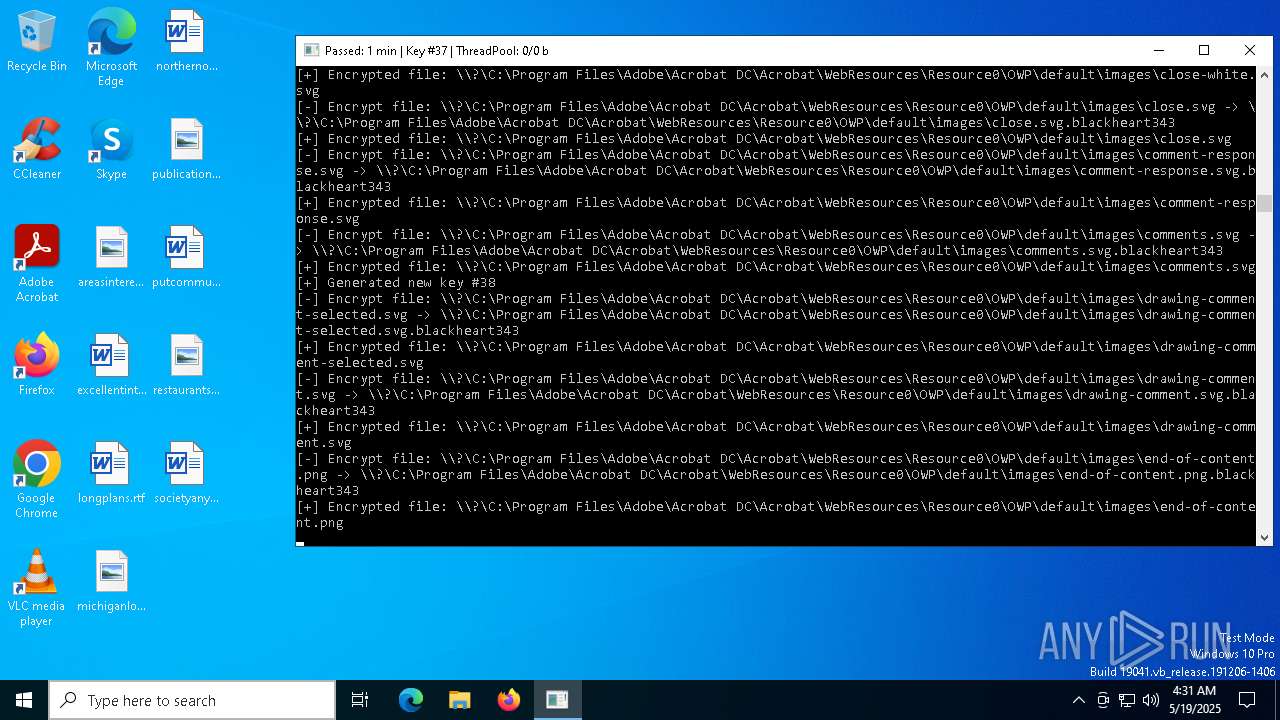Open the Windows Start menu
Screen dimensions: 1280x720
click(24, 700)
